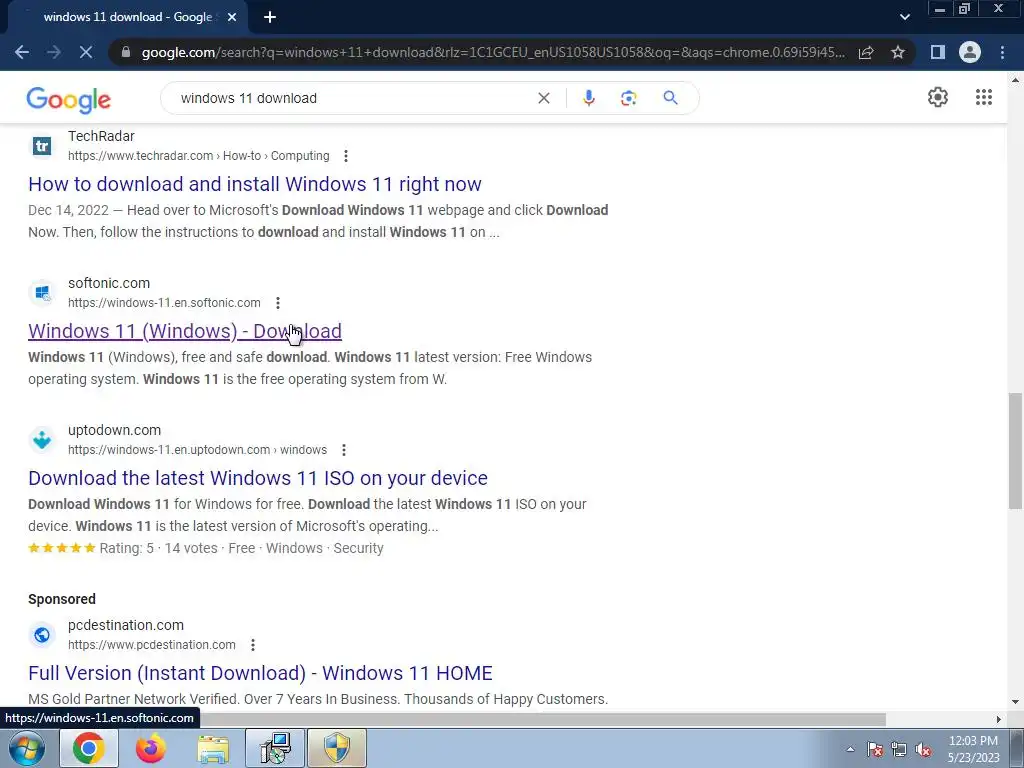Show hidden tray icons arrow
Viewport: 1024px width, 768px height.
(850, 750)
